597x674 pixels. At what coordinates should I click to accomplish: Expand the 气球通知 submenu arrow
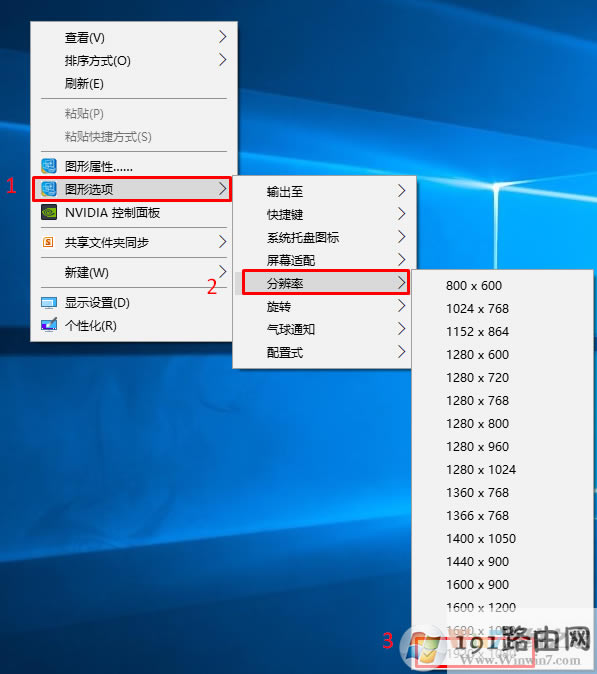[401, 329]
